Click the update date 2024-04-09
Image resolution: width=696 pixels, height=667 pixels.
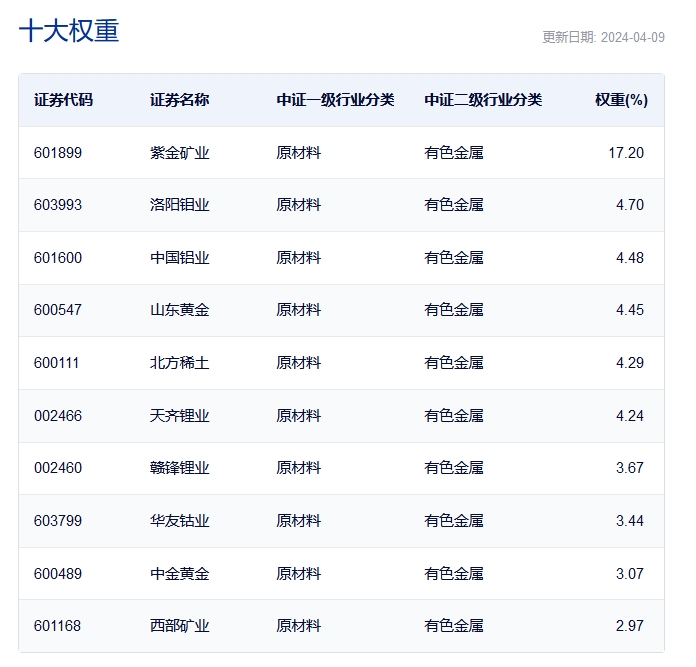633,37
